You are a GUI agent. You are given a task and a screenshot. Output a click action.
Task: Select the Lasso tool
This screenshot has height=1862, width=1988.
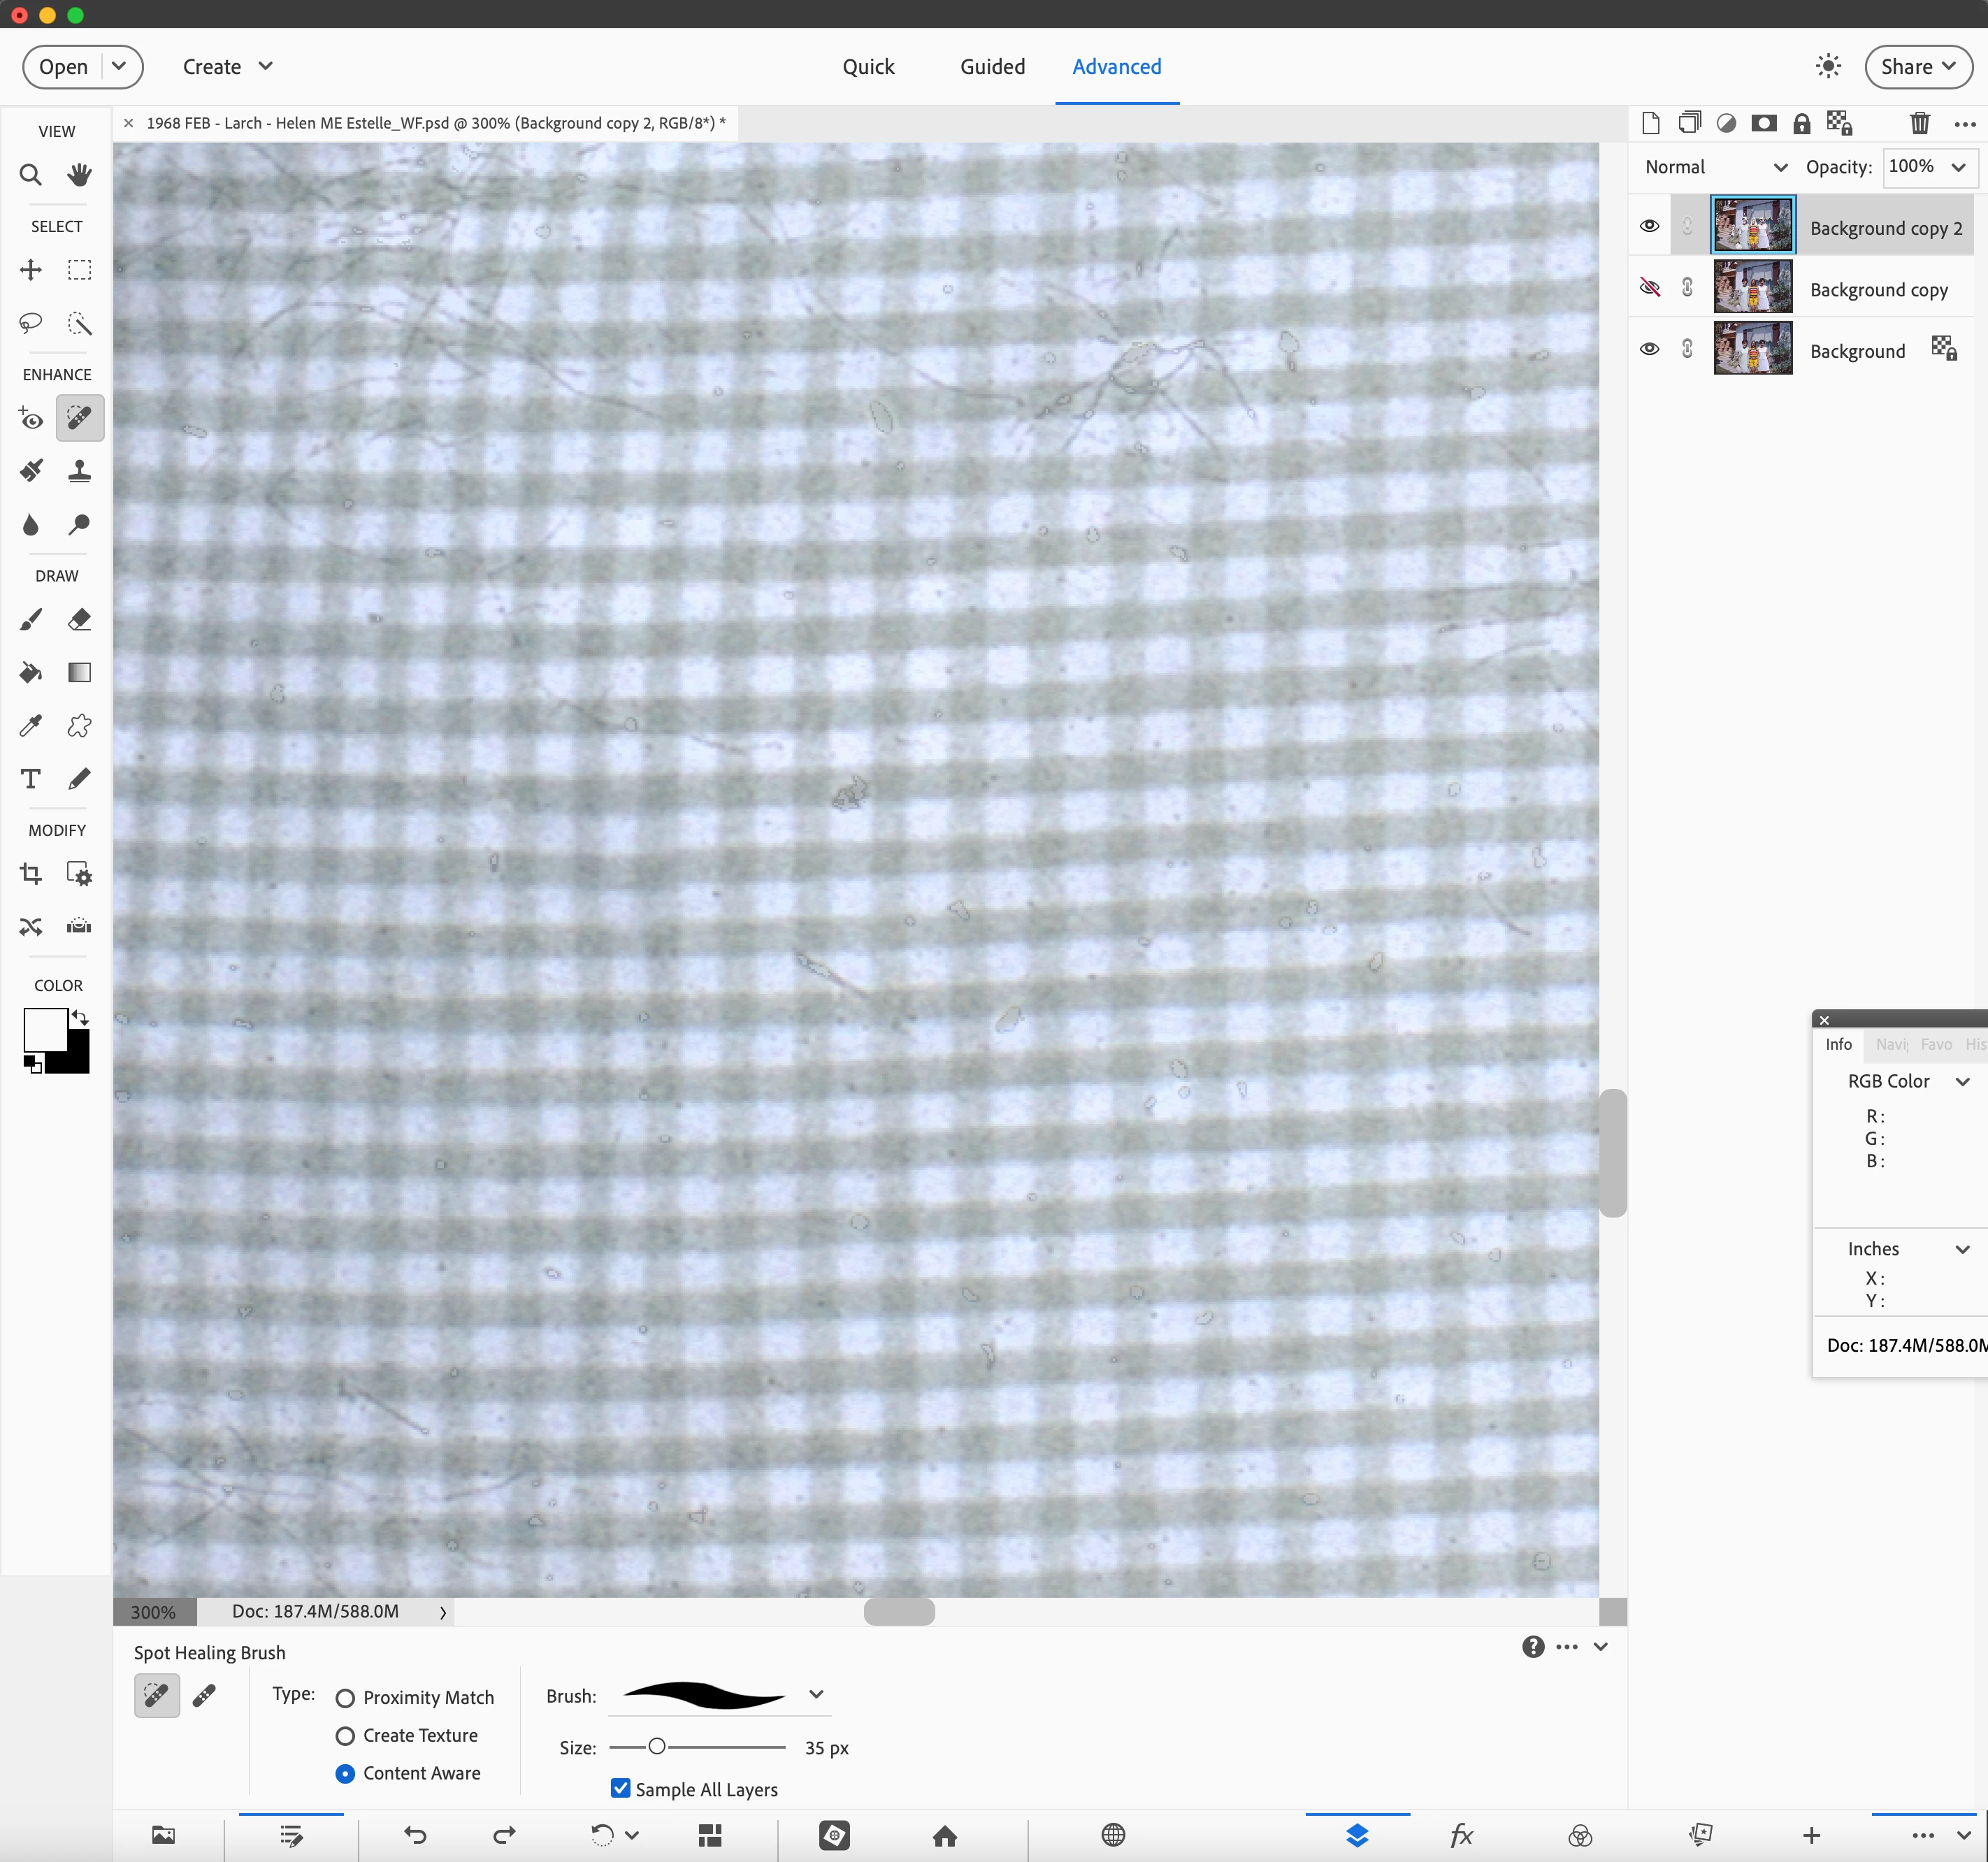(30, 323)
